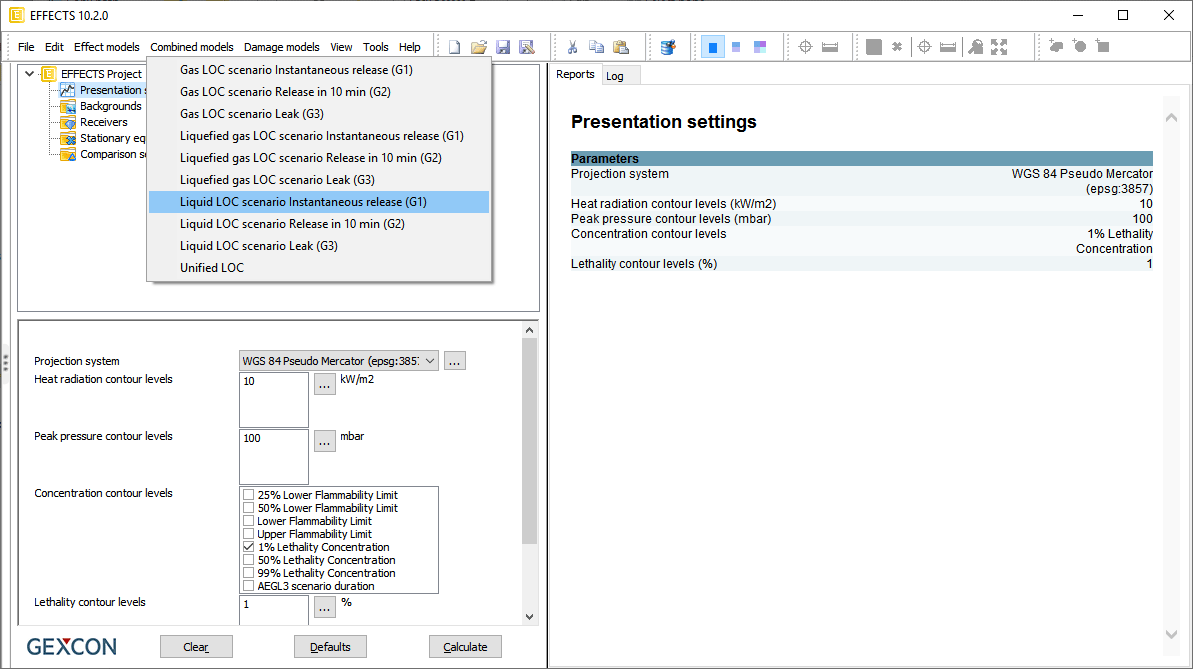Click the New project blank page icon
The width and height of the screenshot is (1193, 669).
point(455,47)
